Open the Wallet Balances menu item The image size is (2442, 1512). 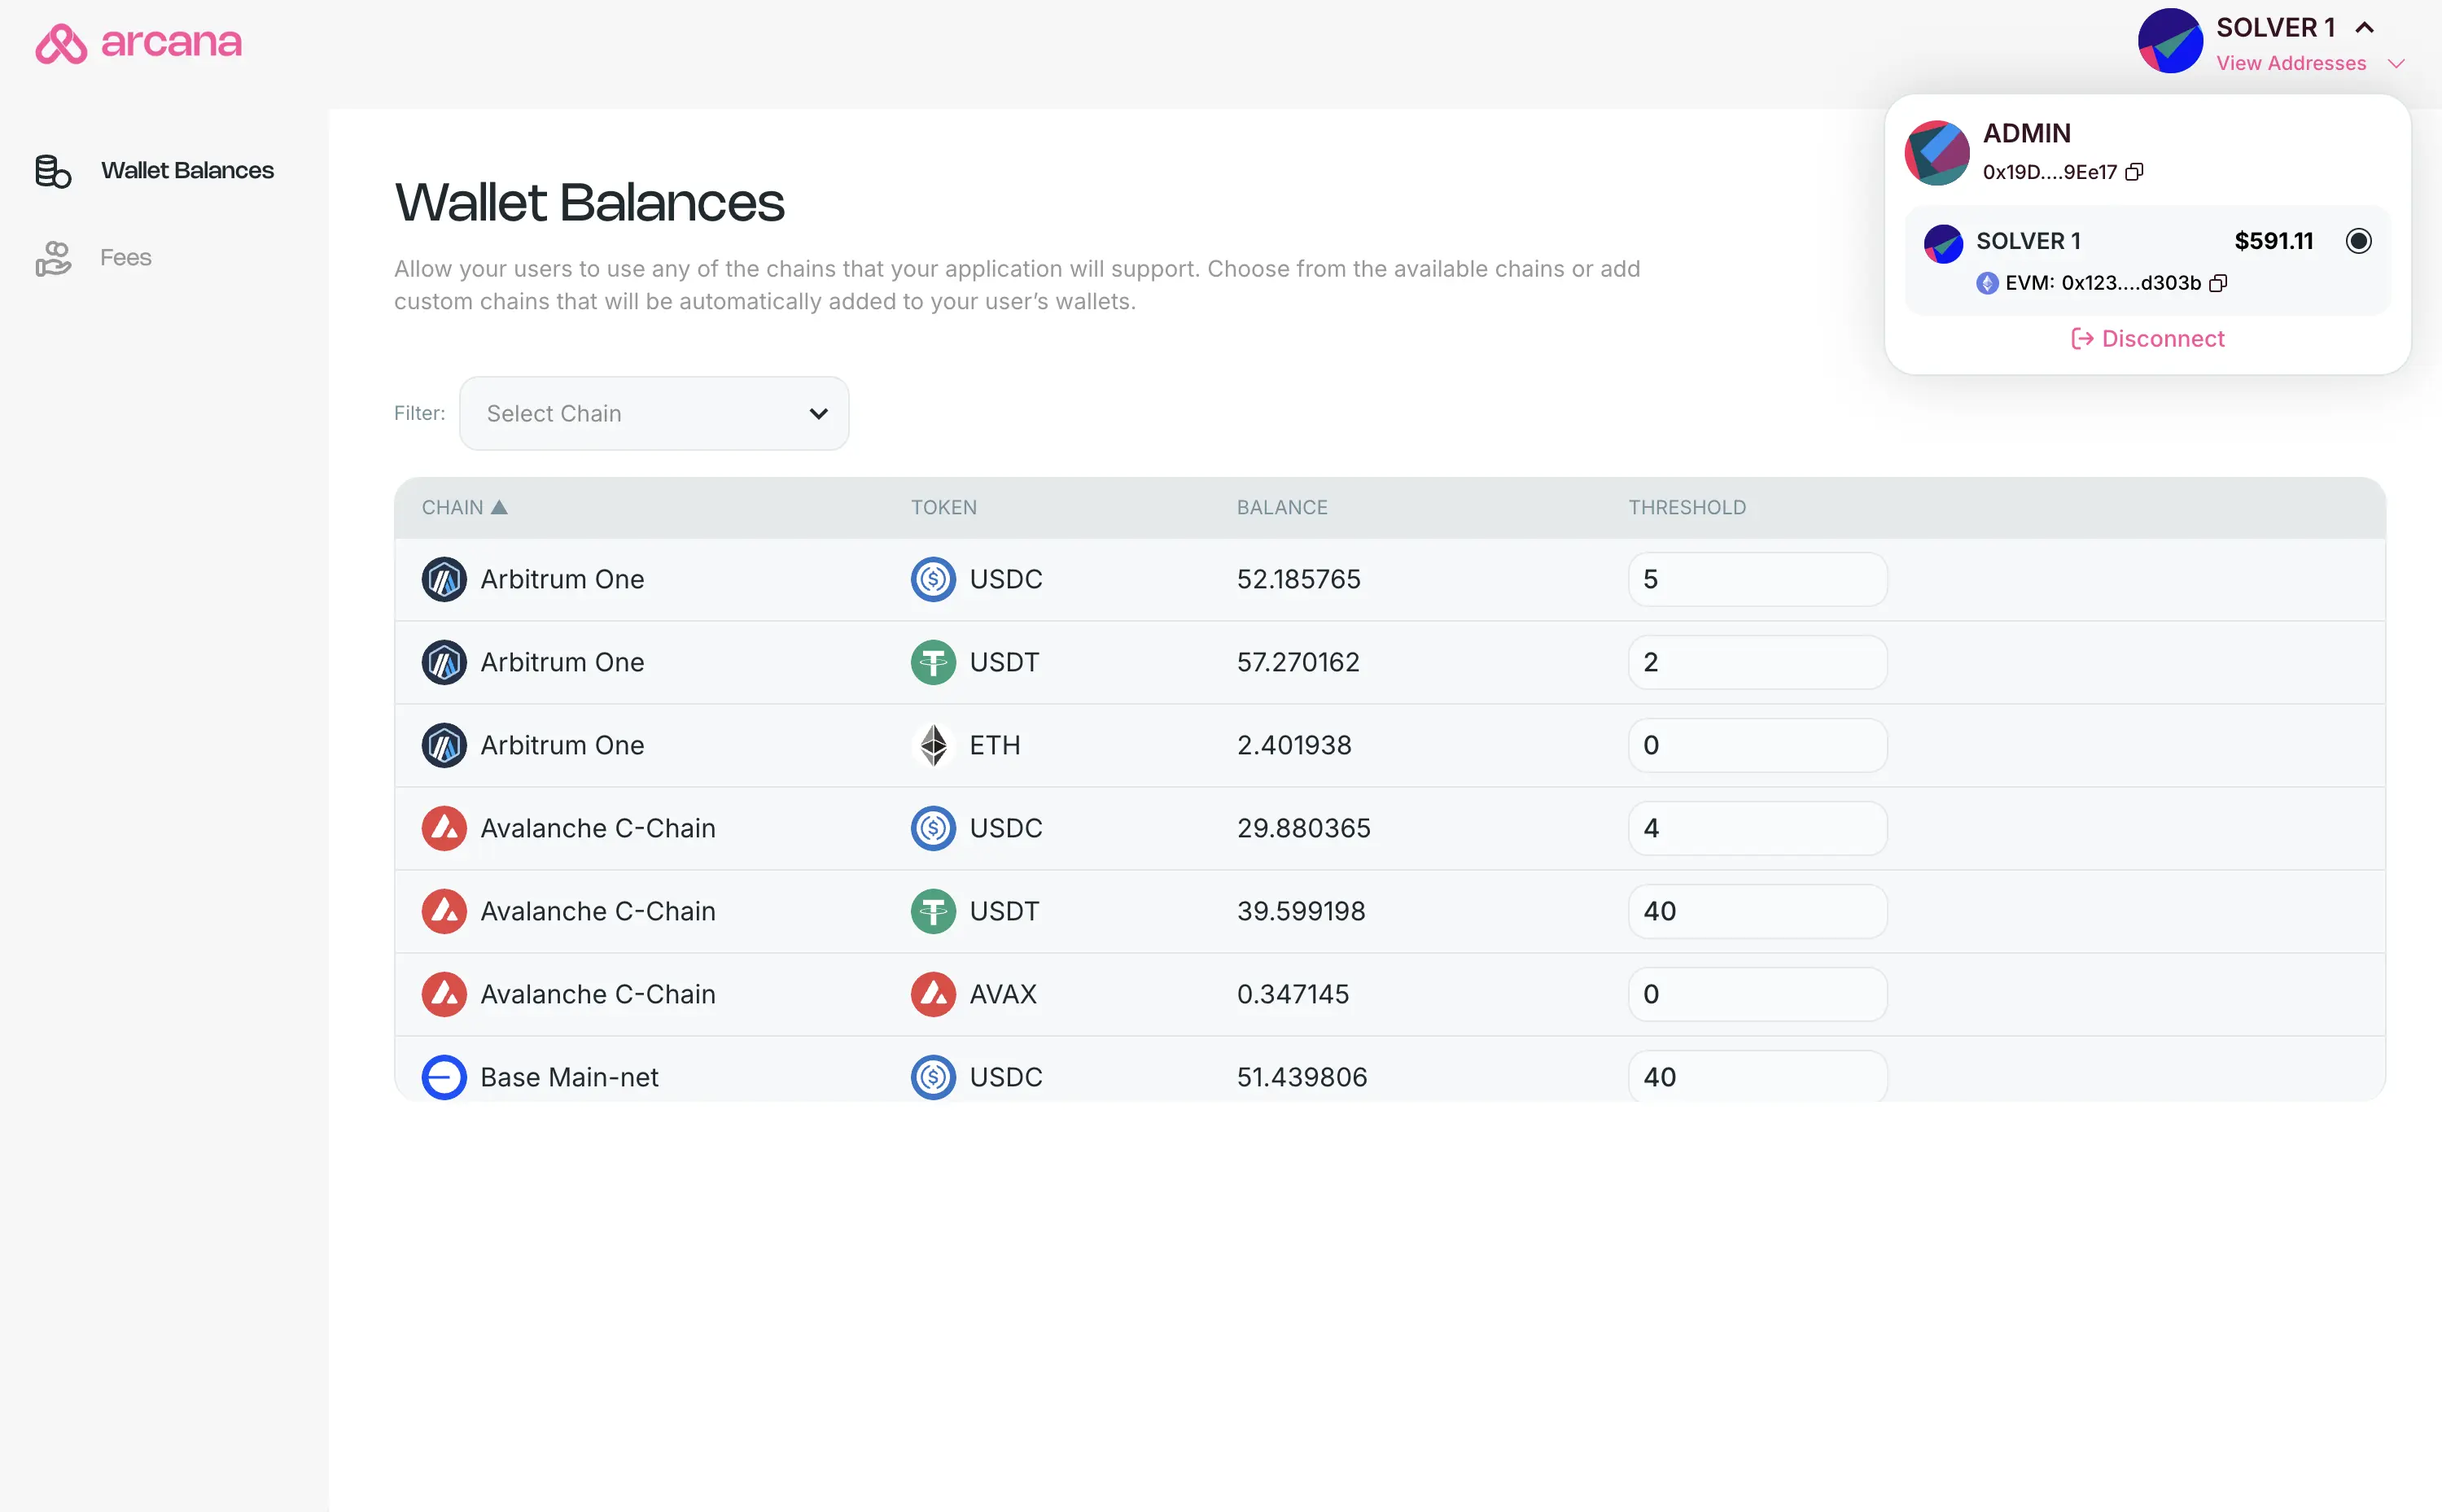pyautogui.click(x=187, y=171)
